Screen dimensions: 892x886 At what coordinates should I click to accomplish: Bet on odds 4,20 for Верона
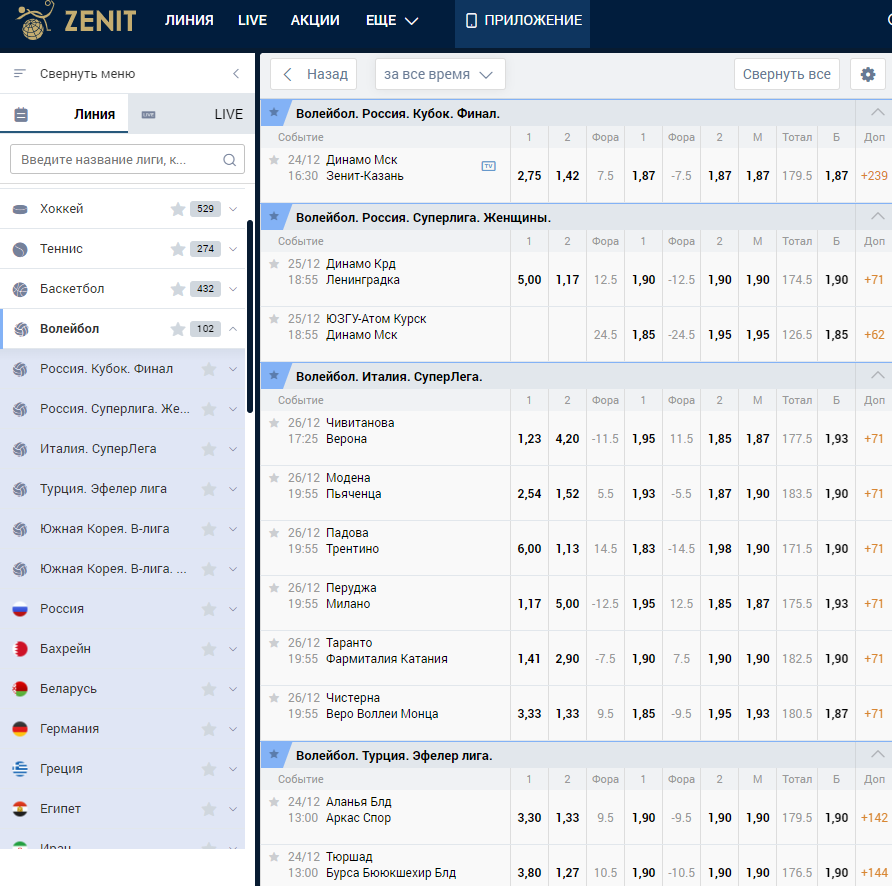tap(567, 439)
